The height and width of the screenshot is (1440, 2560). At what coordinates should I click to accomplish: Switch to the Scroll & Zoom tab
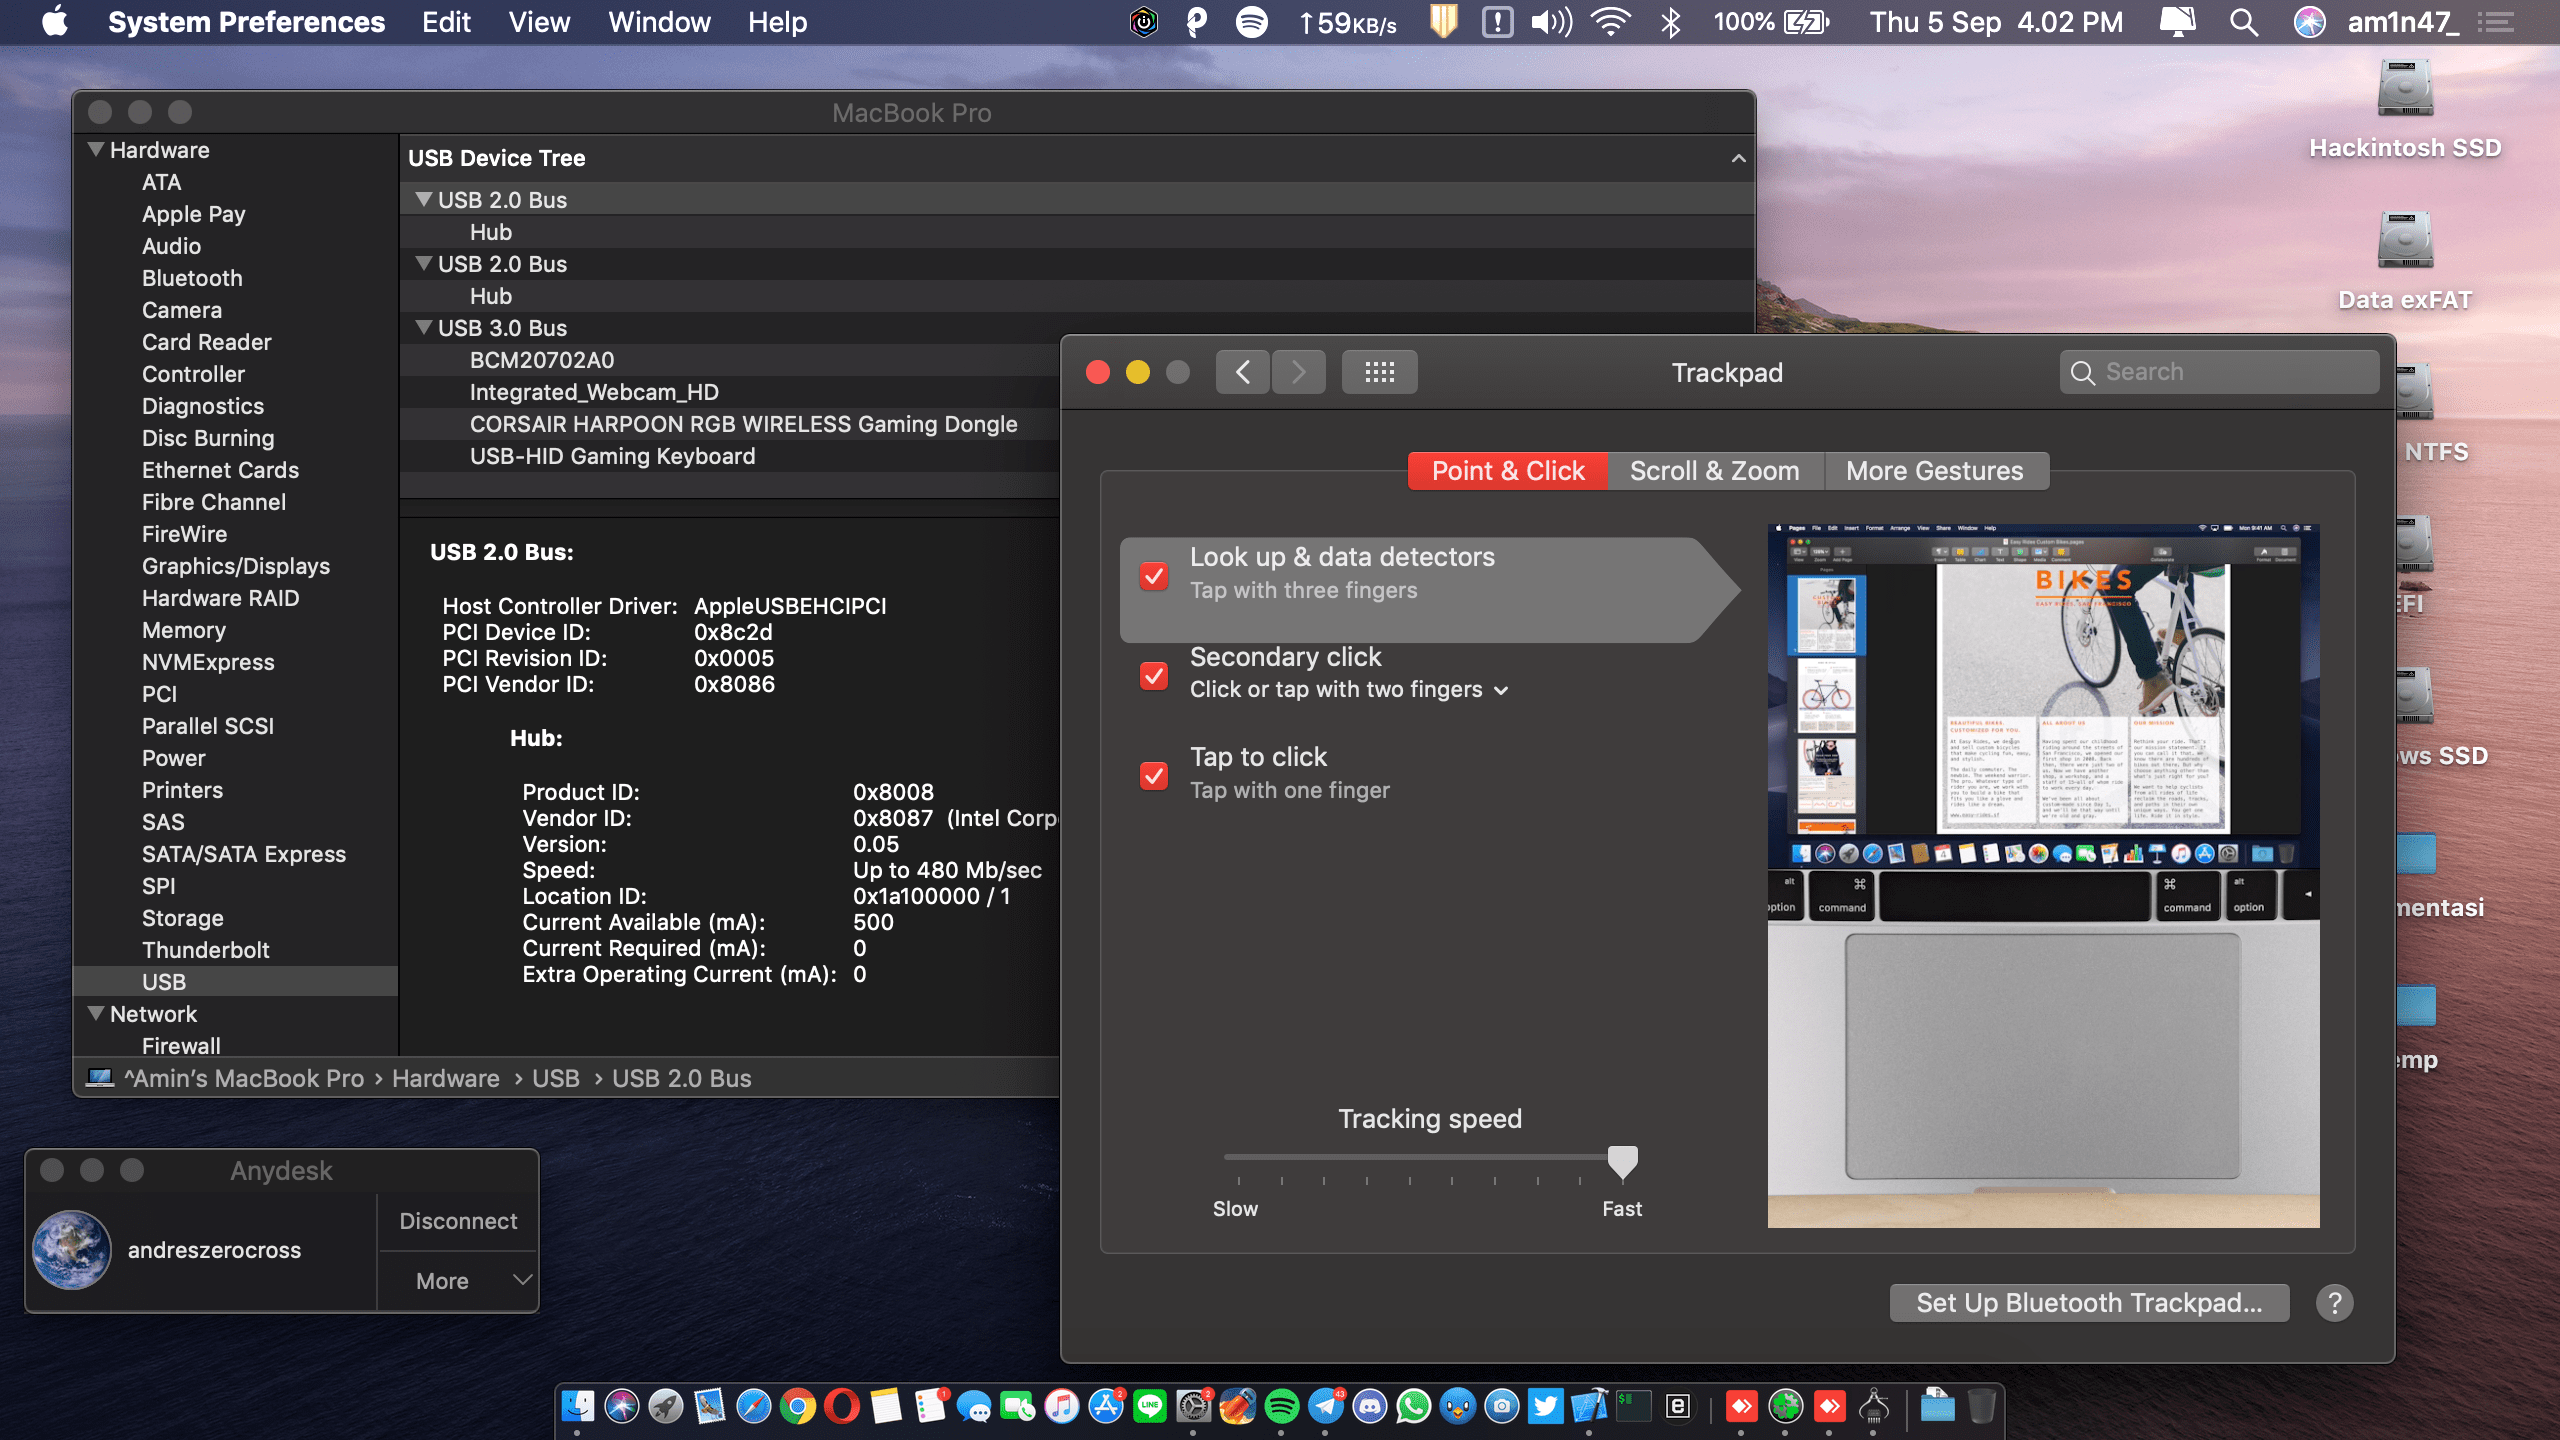[x=1714, y=471]
